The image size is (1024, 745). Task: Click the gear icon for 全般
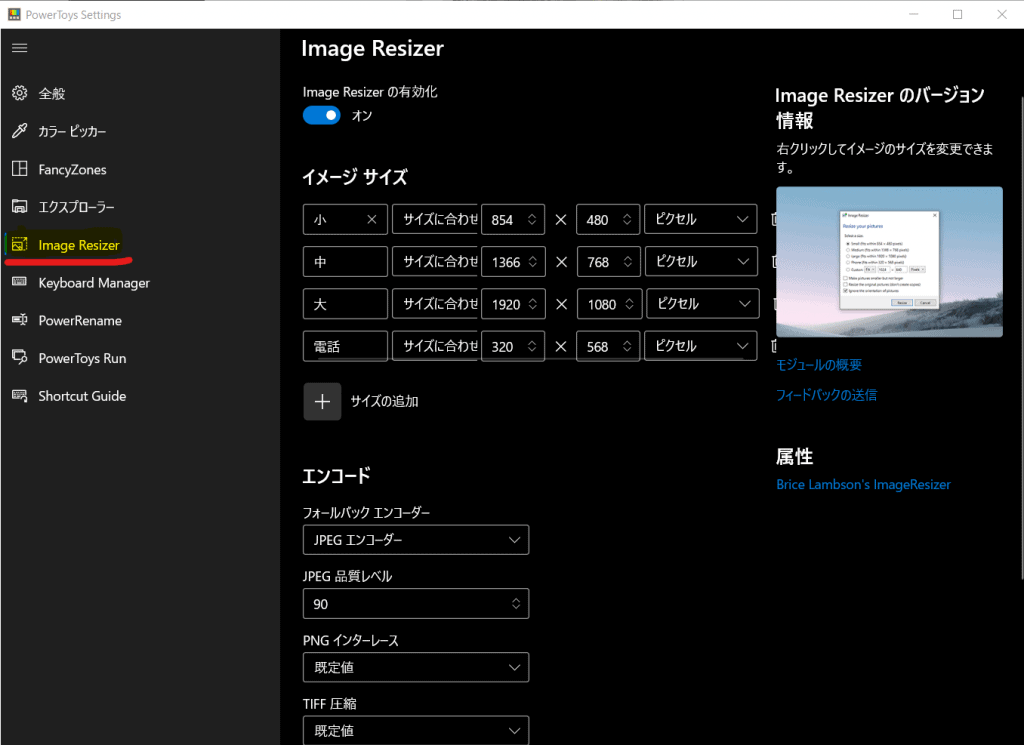pyautogui.click(x=19, y=94)
